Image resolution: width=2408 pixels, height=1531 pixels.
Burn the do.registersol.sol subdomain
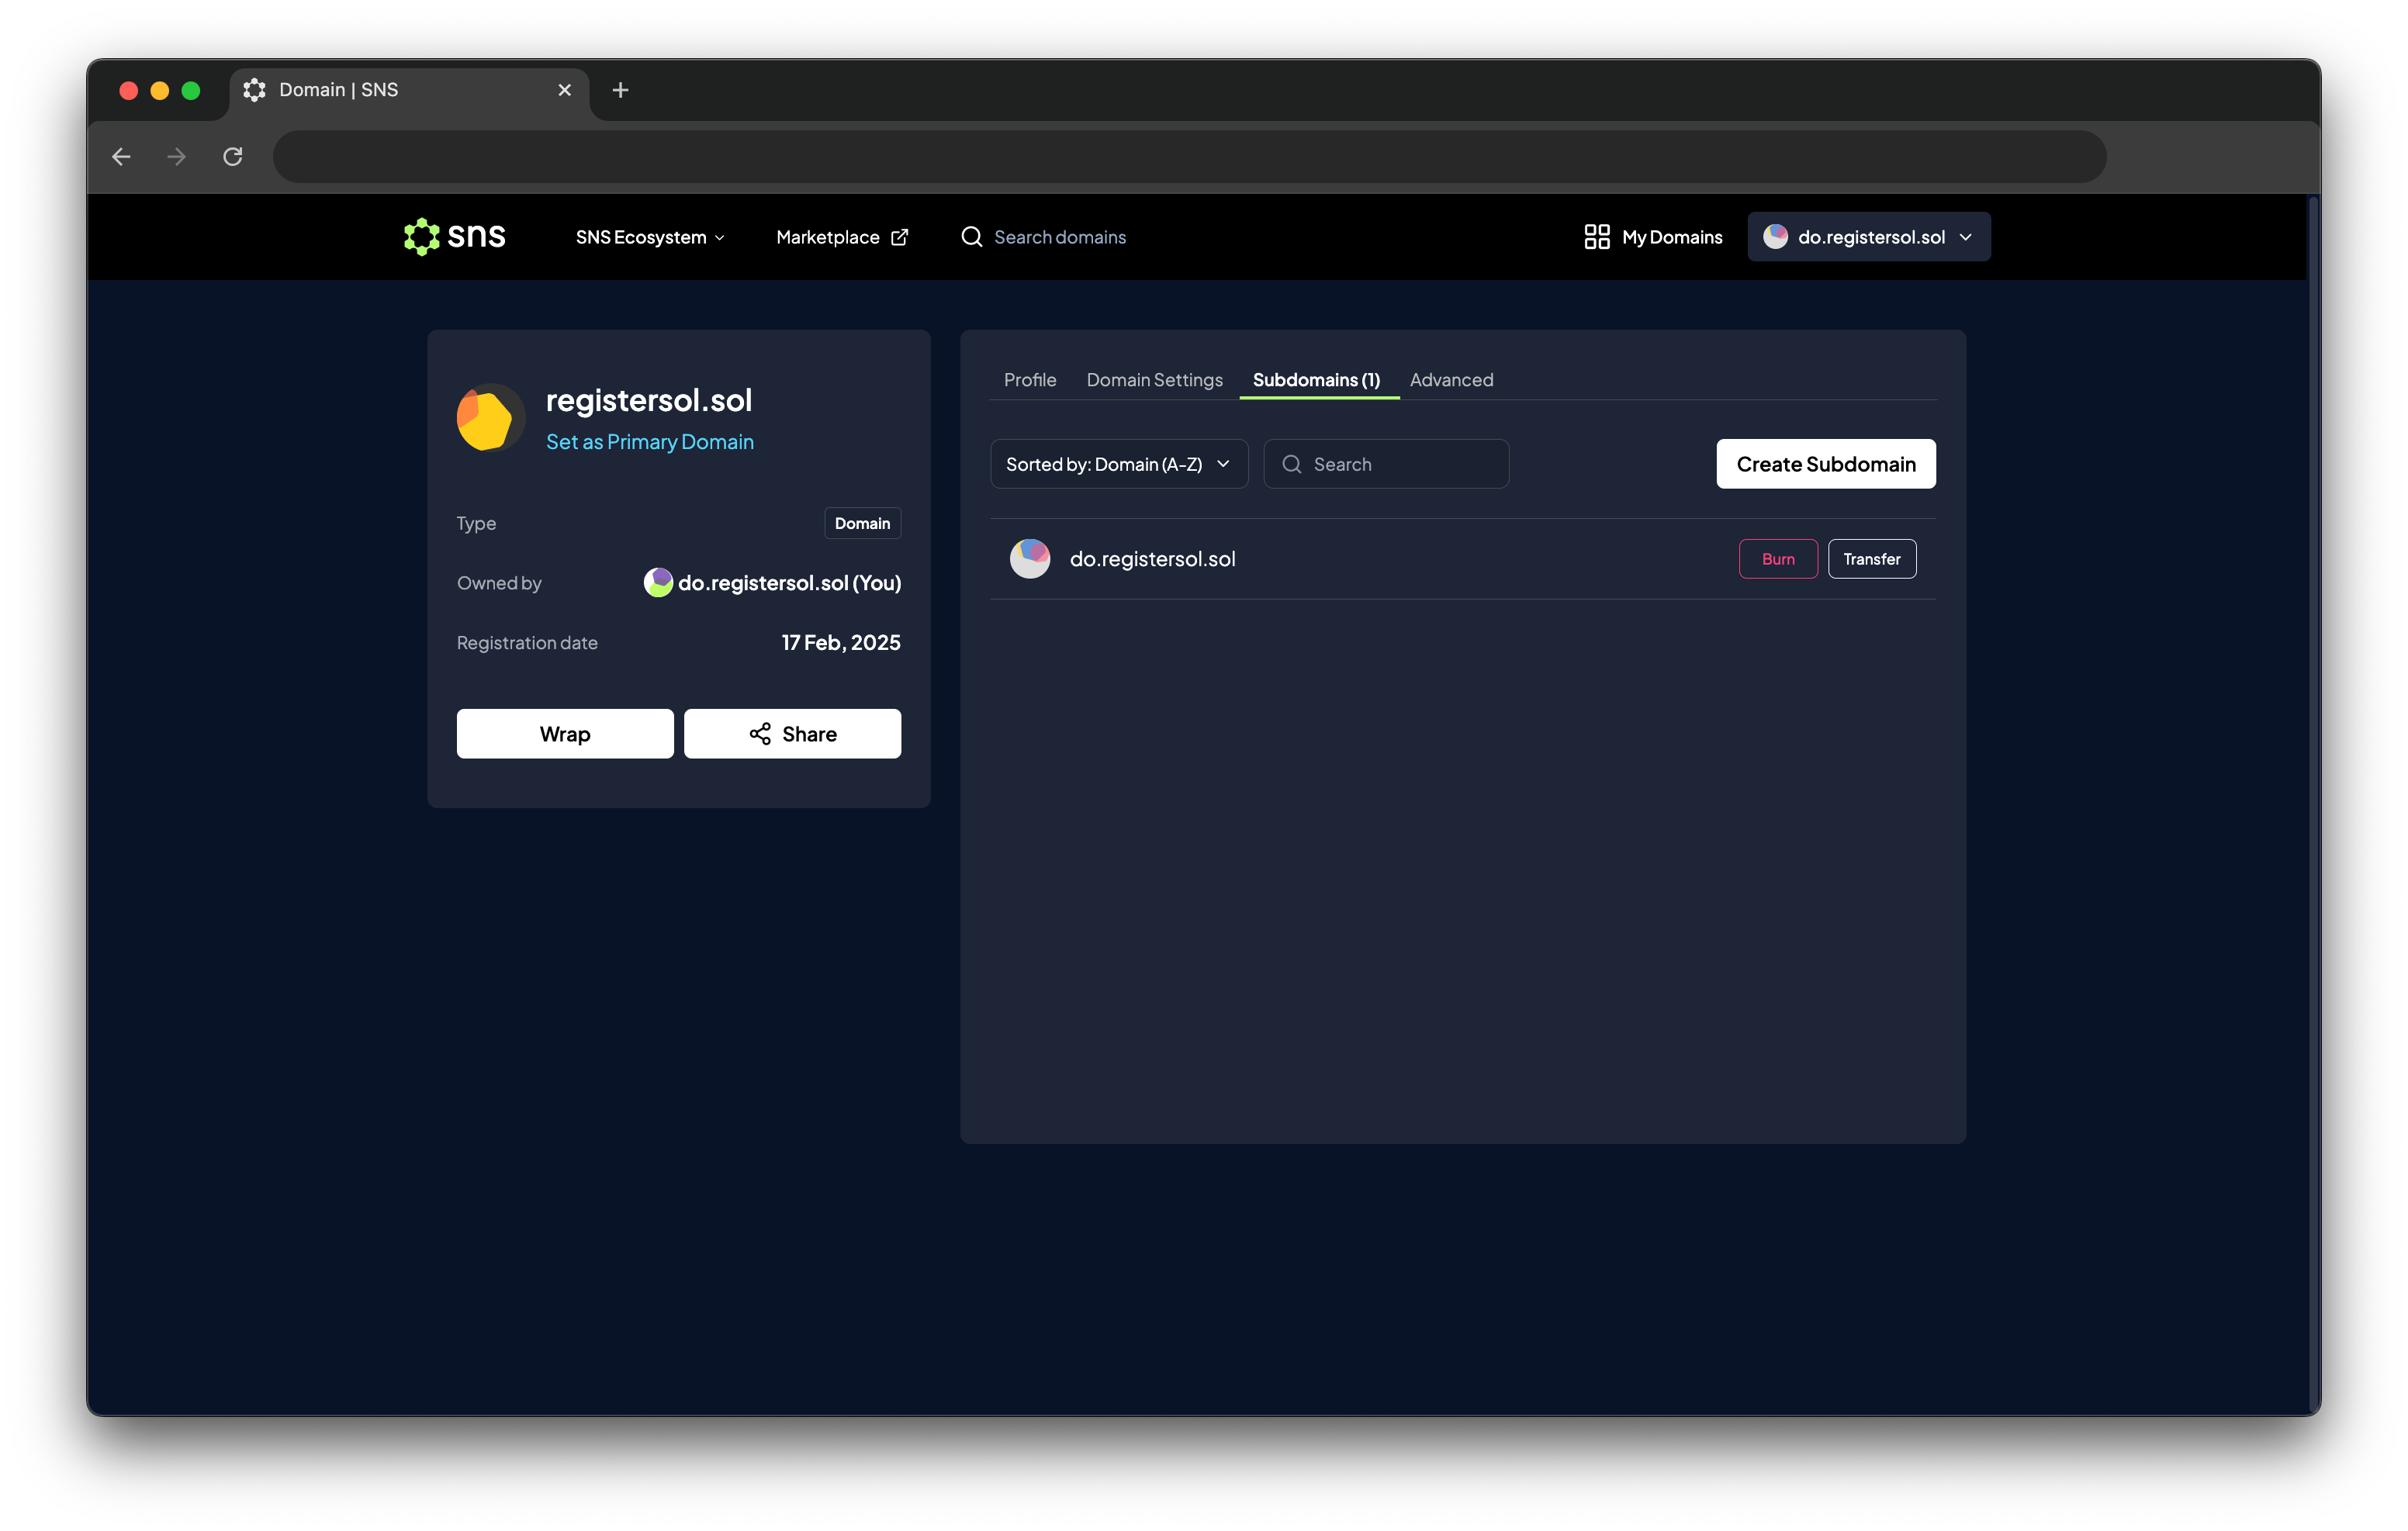[1777, 559]
